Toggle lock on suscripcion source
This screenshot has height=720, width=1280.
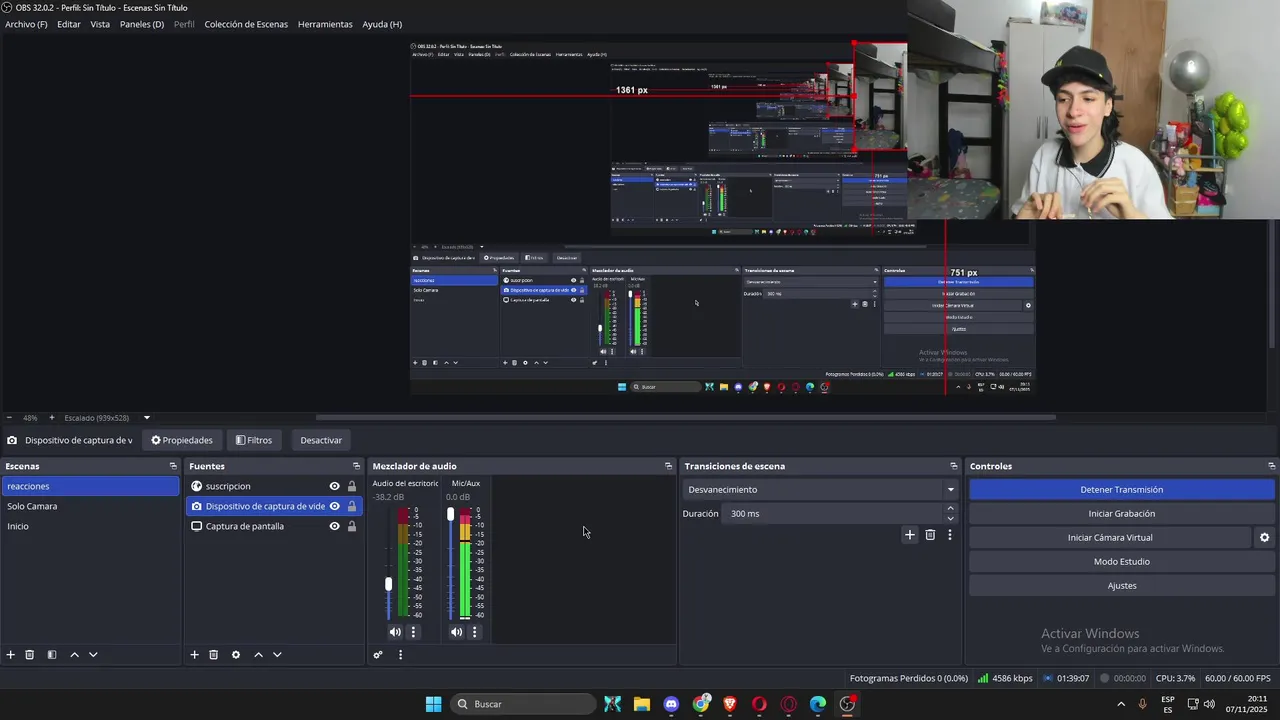click(352, 486)
